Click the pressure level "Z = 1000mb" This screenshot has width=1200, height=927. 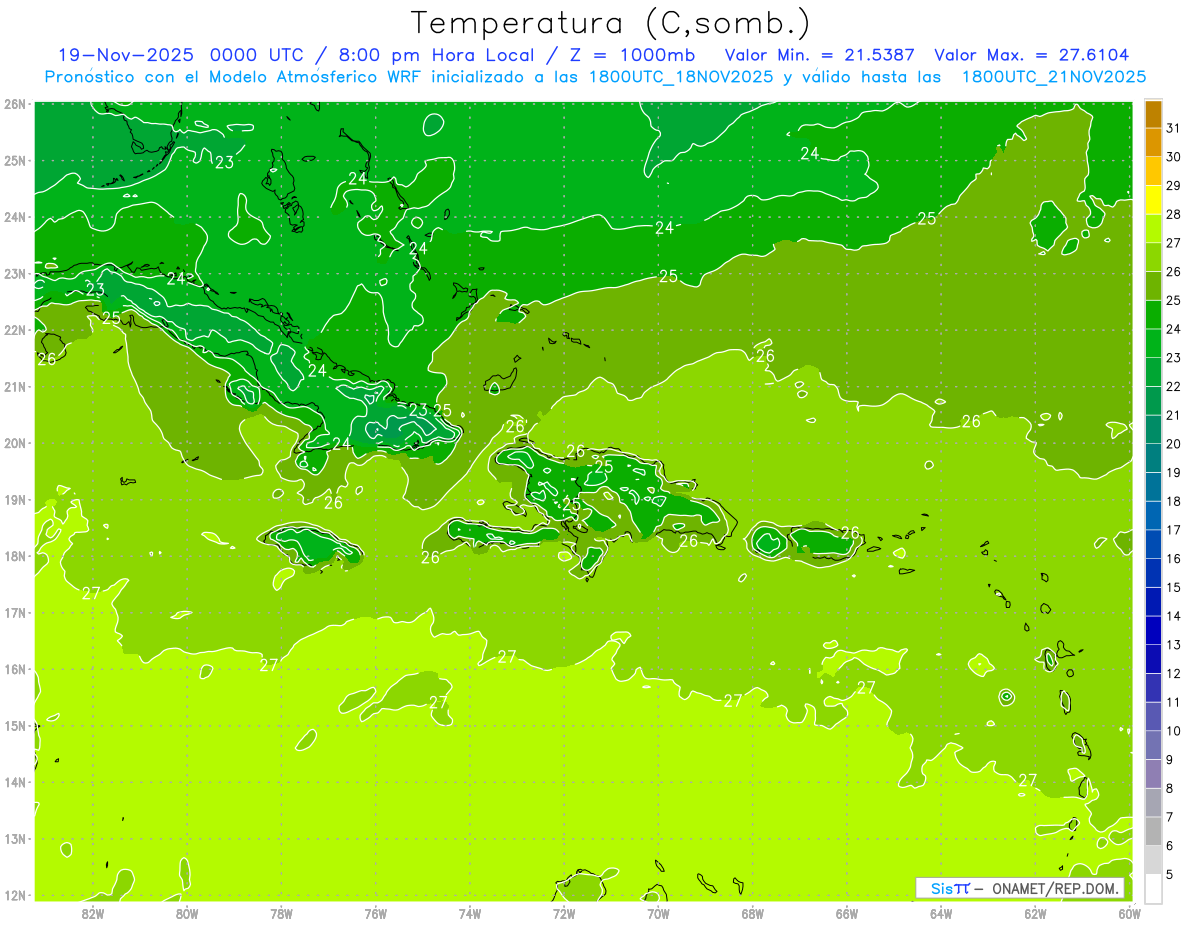pyautogui.click(x=632, y=55)
